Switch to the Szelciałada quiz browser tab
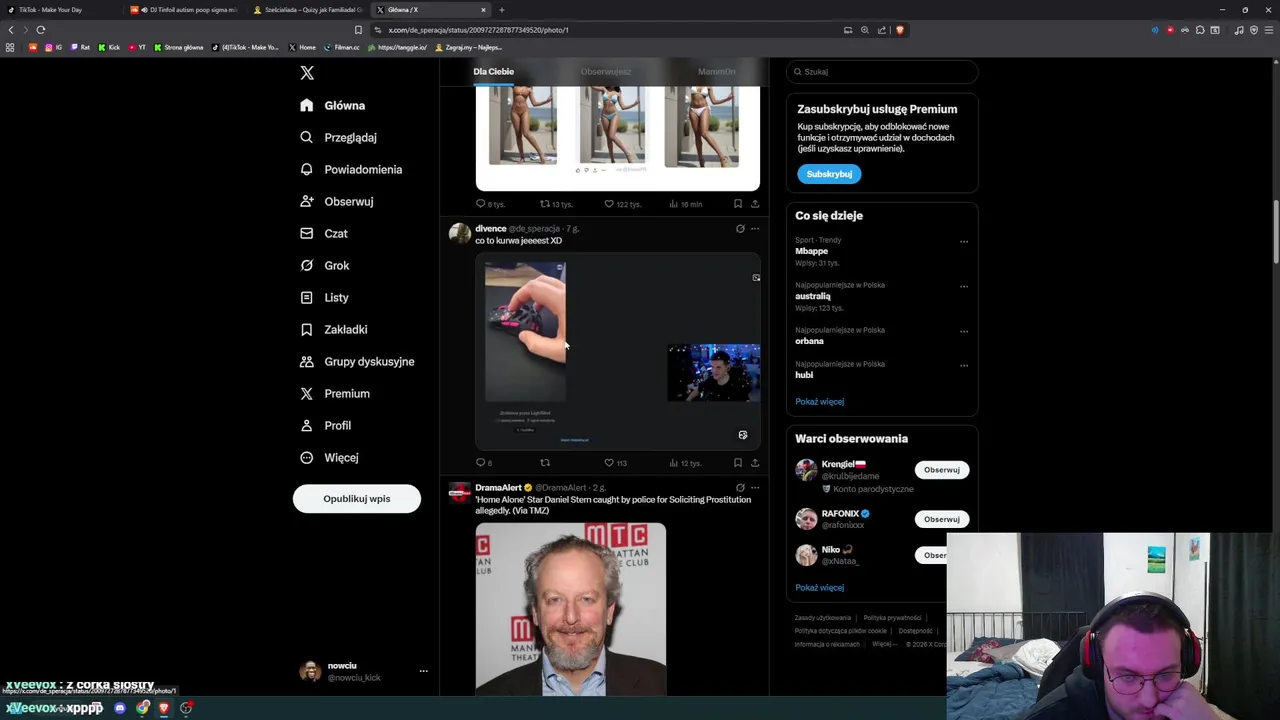Screen dimensions: 1280x720 (308, 10)
